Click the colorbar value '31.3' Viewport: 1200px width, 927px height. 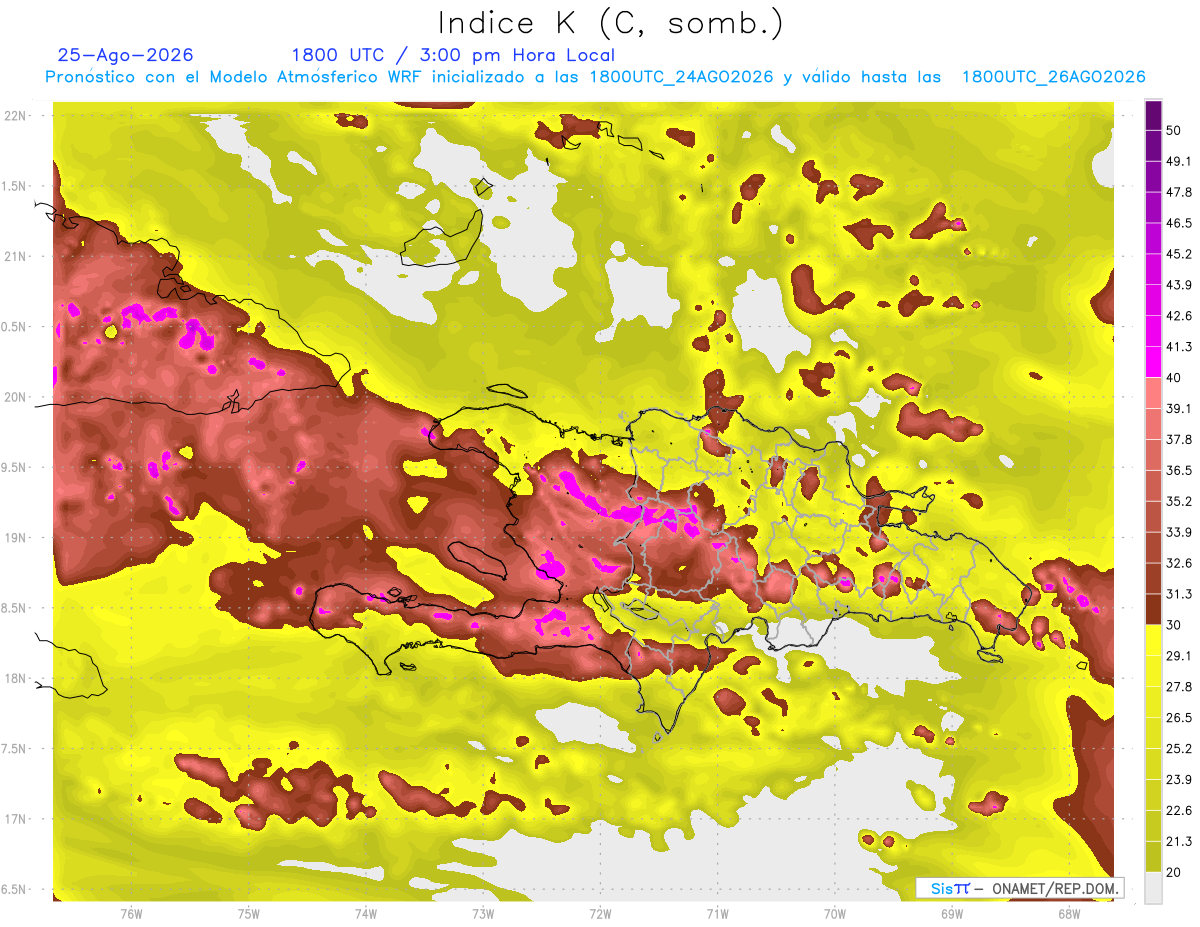(x=1178, y=594)
